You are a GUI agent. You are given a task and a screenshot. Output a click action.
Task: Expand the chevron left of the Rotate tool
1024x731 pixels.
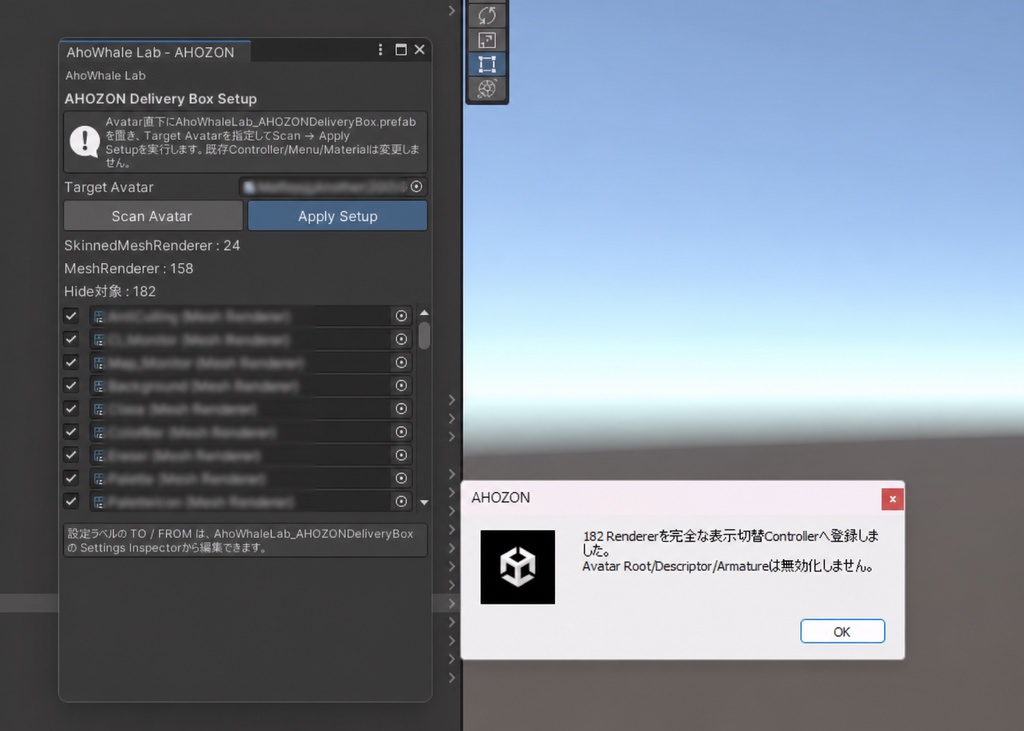pyautogui.click(x=452, y=10)
